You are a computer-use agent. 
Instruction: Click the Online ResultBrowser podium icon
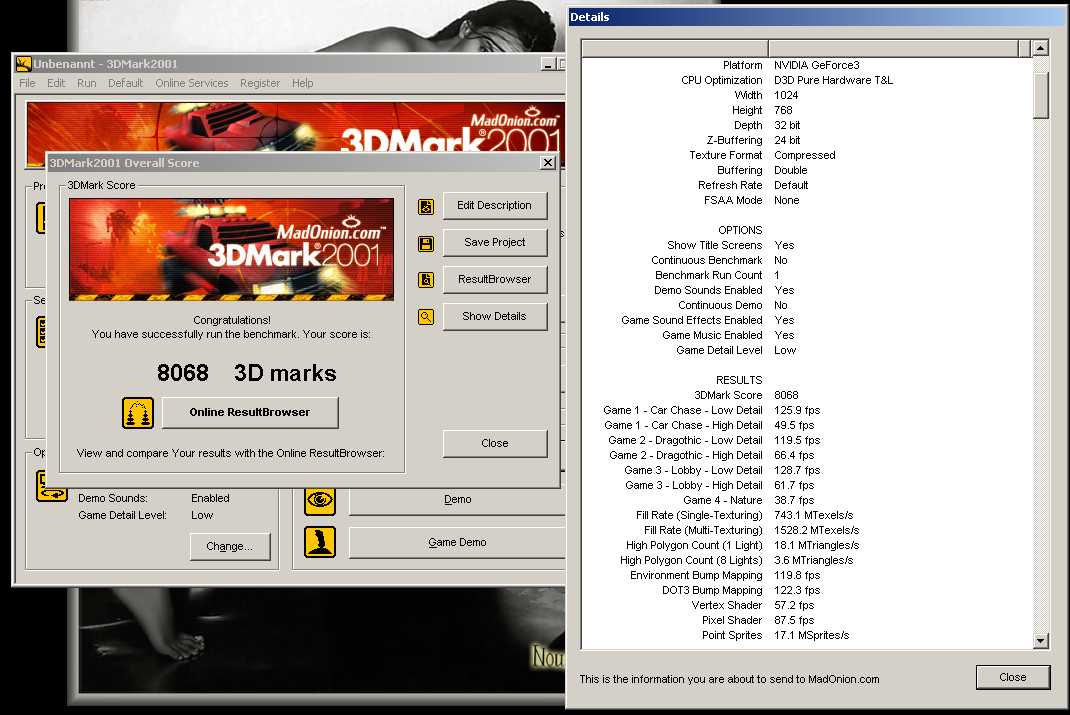click(x=138, y=413)
